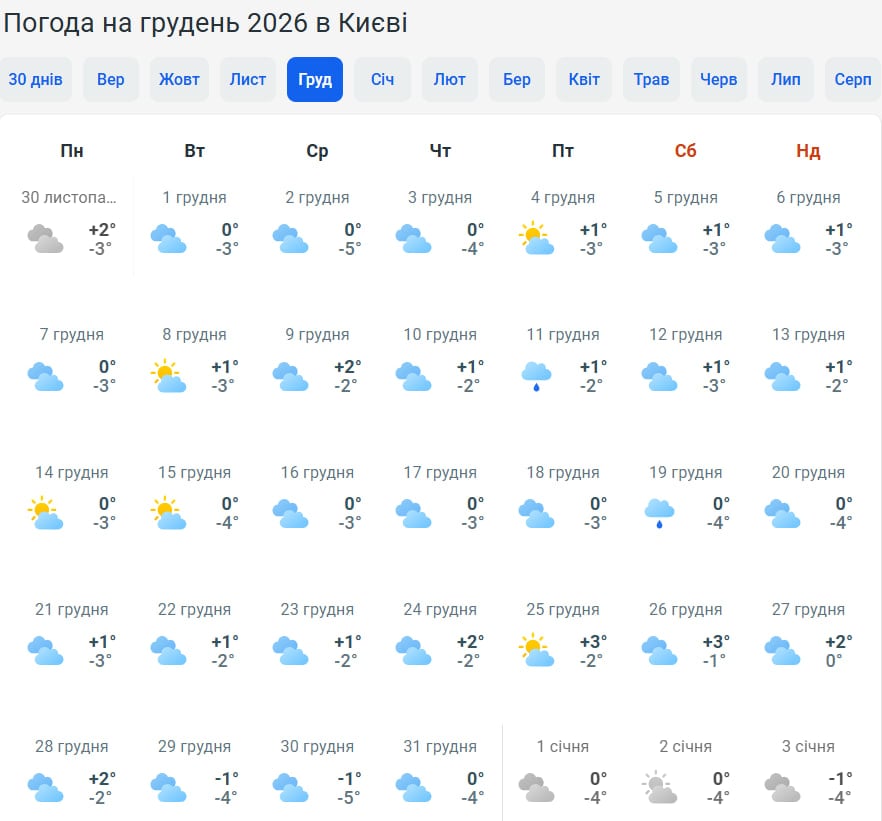Screen dimensions: 882x821
Task: Open the 18 грудня day forecast
Action: [x=562, y=498]
